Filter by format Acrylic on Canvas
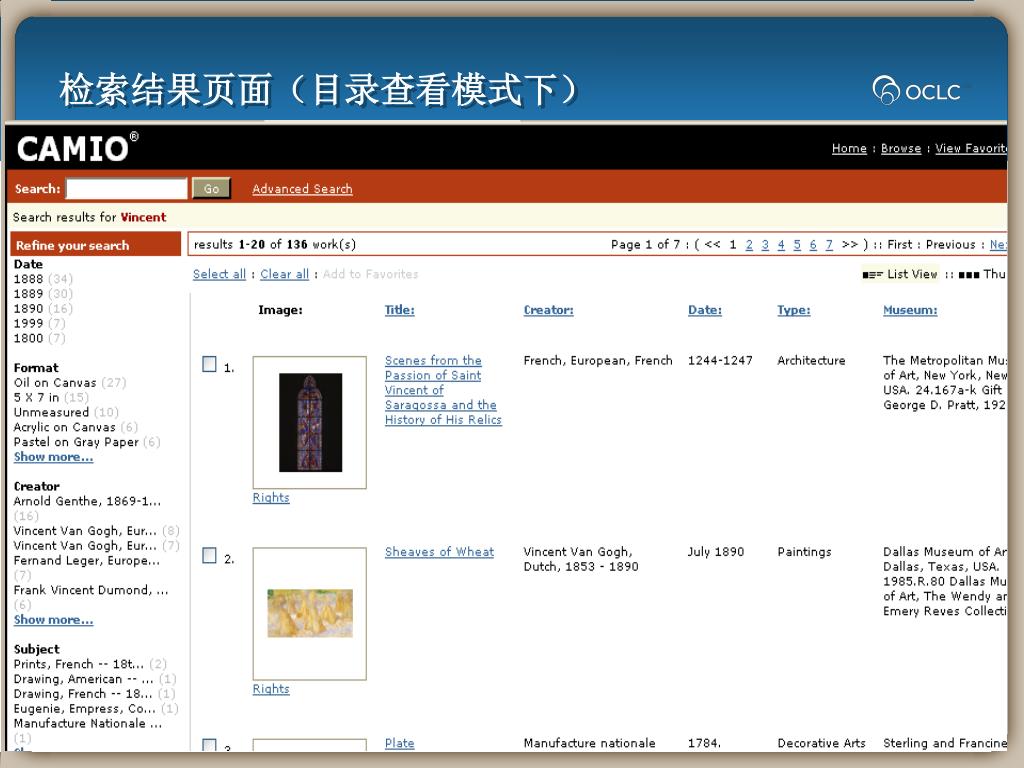Screen dimensions: 1024x768 coord(76,427)
